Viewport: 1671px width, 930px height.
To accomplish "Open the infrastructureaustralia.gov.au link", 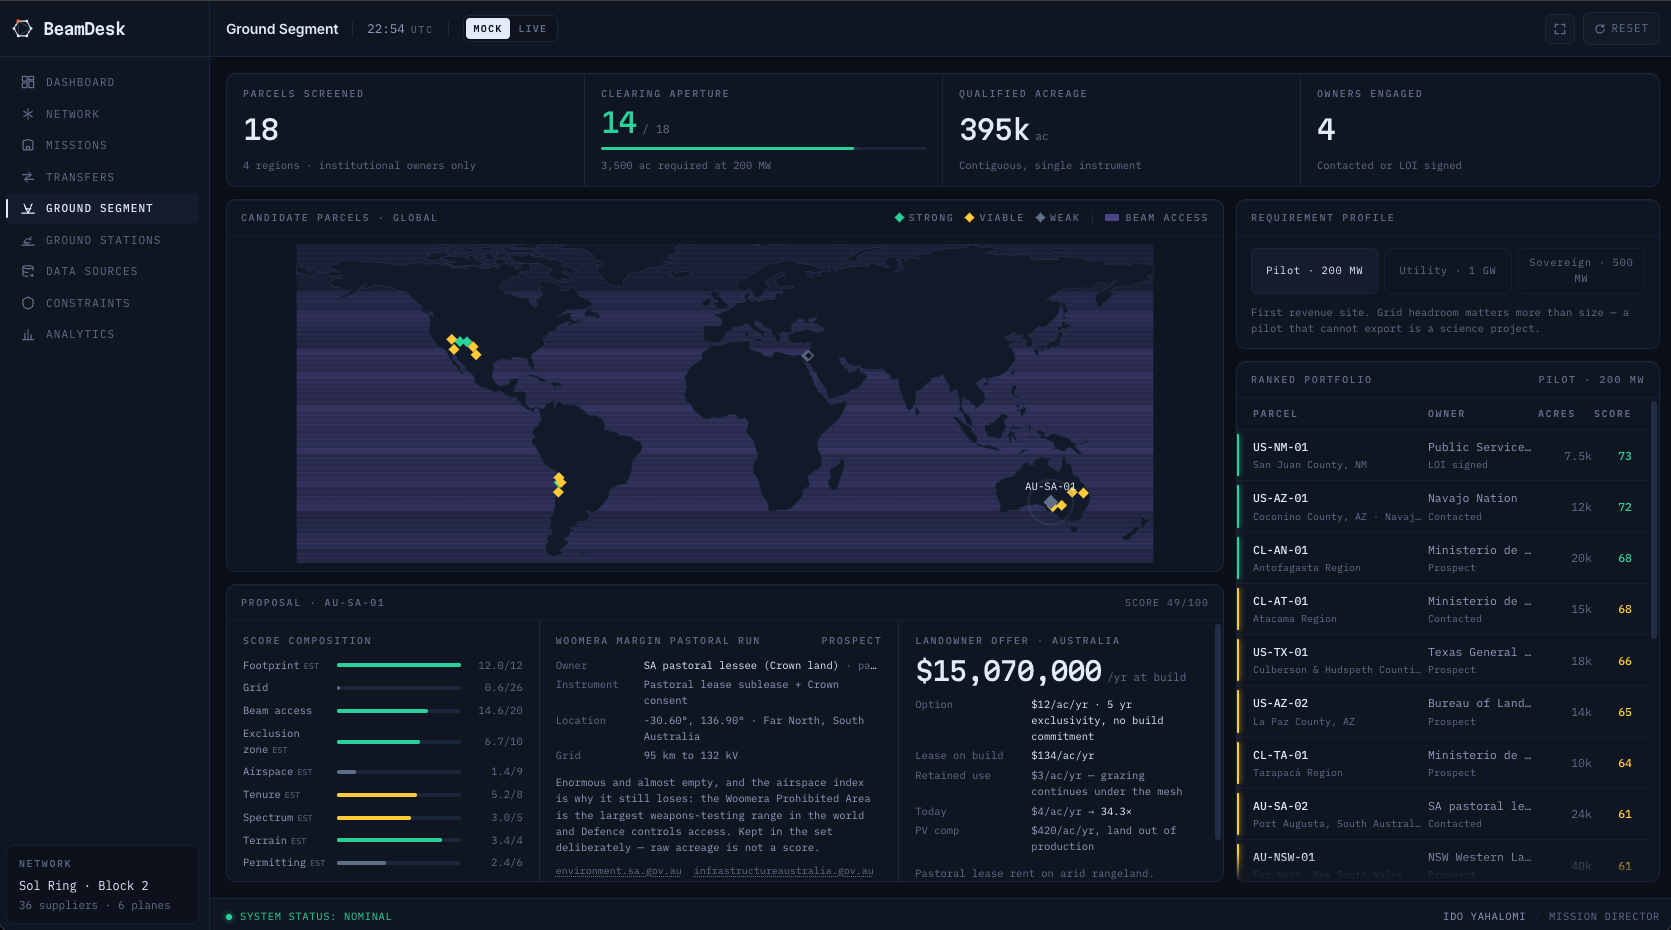I will click(784, 871).
